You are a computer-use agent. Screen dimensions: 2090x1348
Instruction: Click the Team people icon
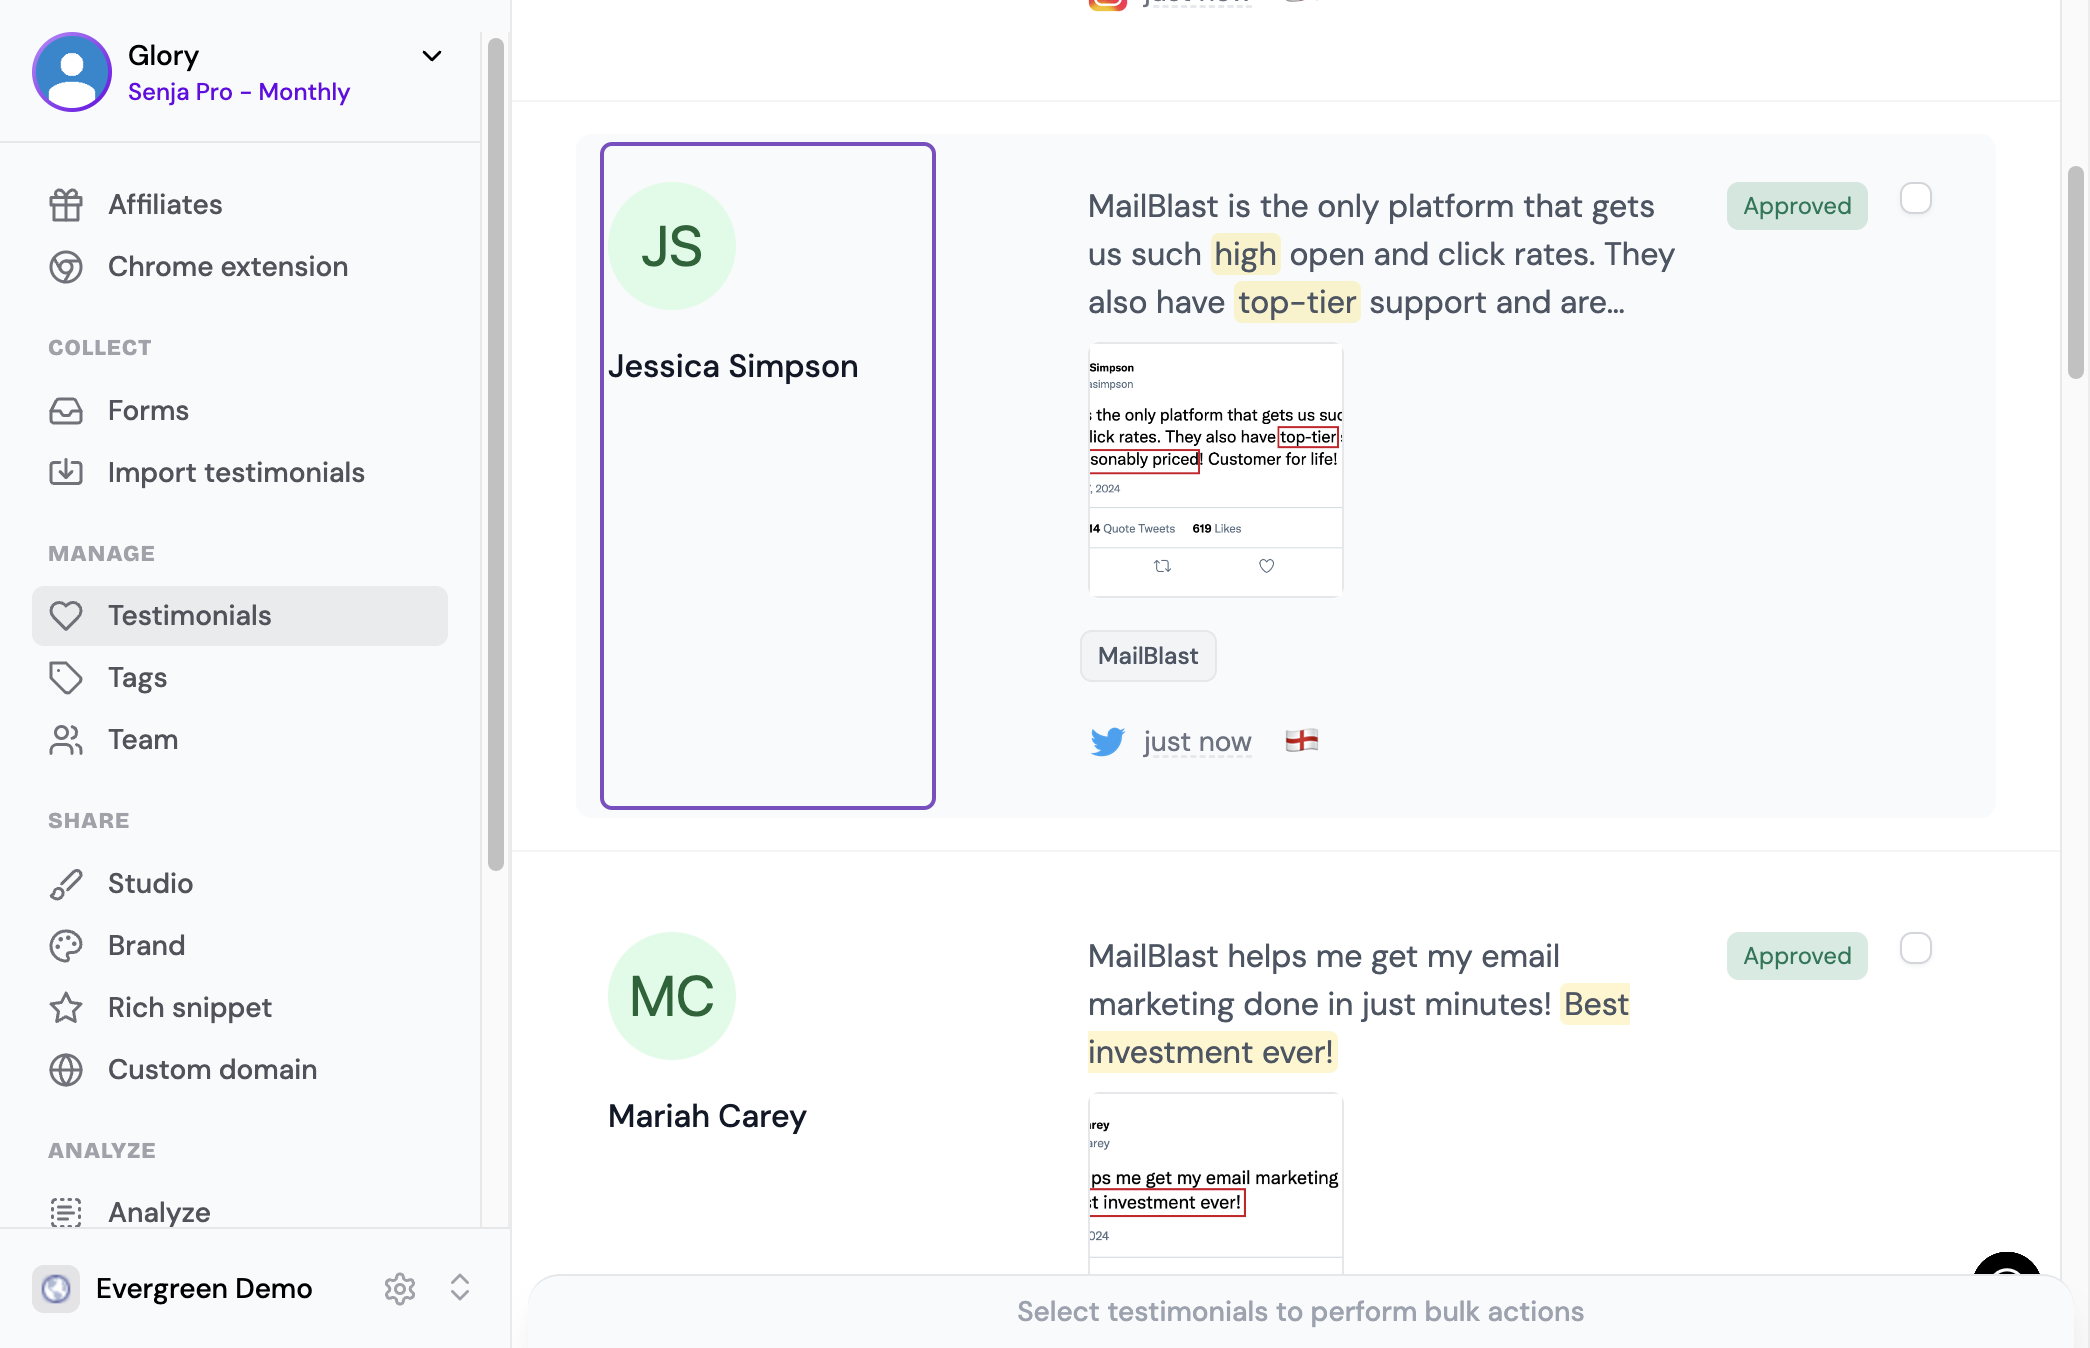[x=66, y=740]
